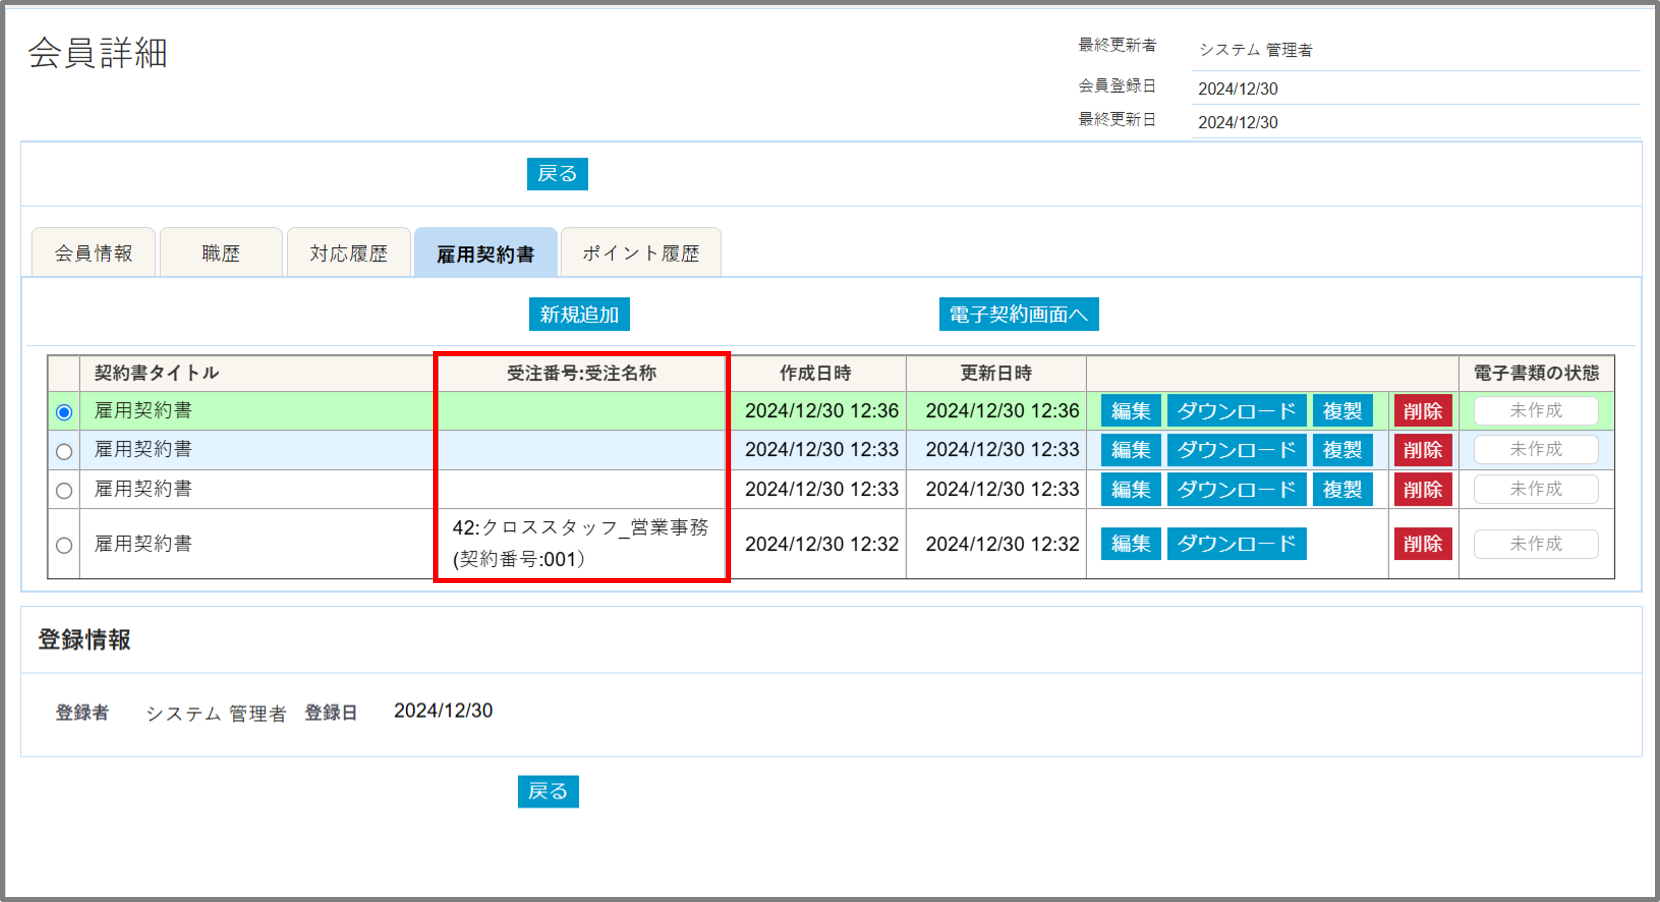Viewport: 1660px width, 902px height.
Task: Click ダウンロード in the white 12:33 row
Action: [x=1237, y=489]
